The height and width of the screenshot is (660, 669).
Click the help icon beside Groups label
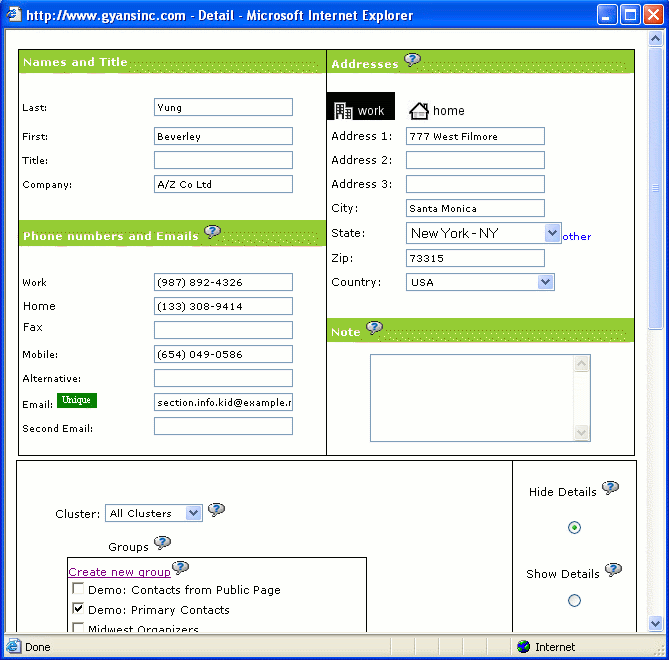162,543
